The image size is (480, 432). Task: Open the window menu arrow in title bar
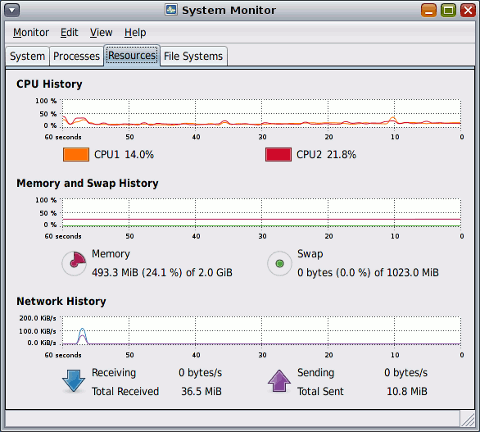(x=12, y=10)
